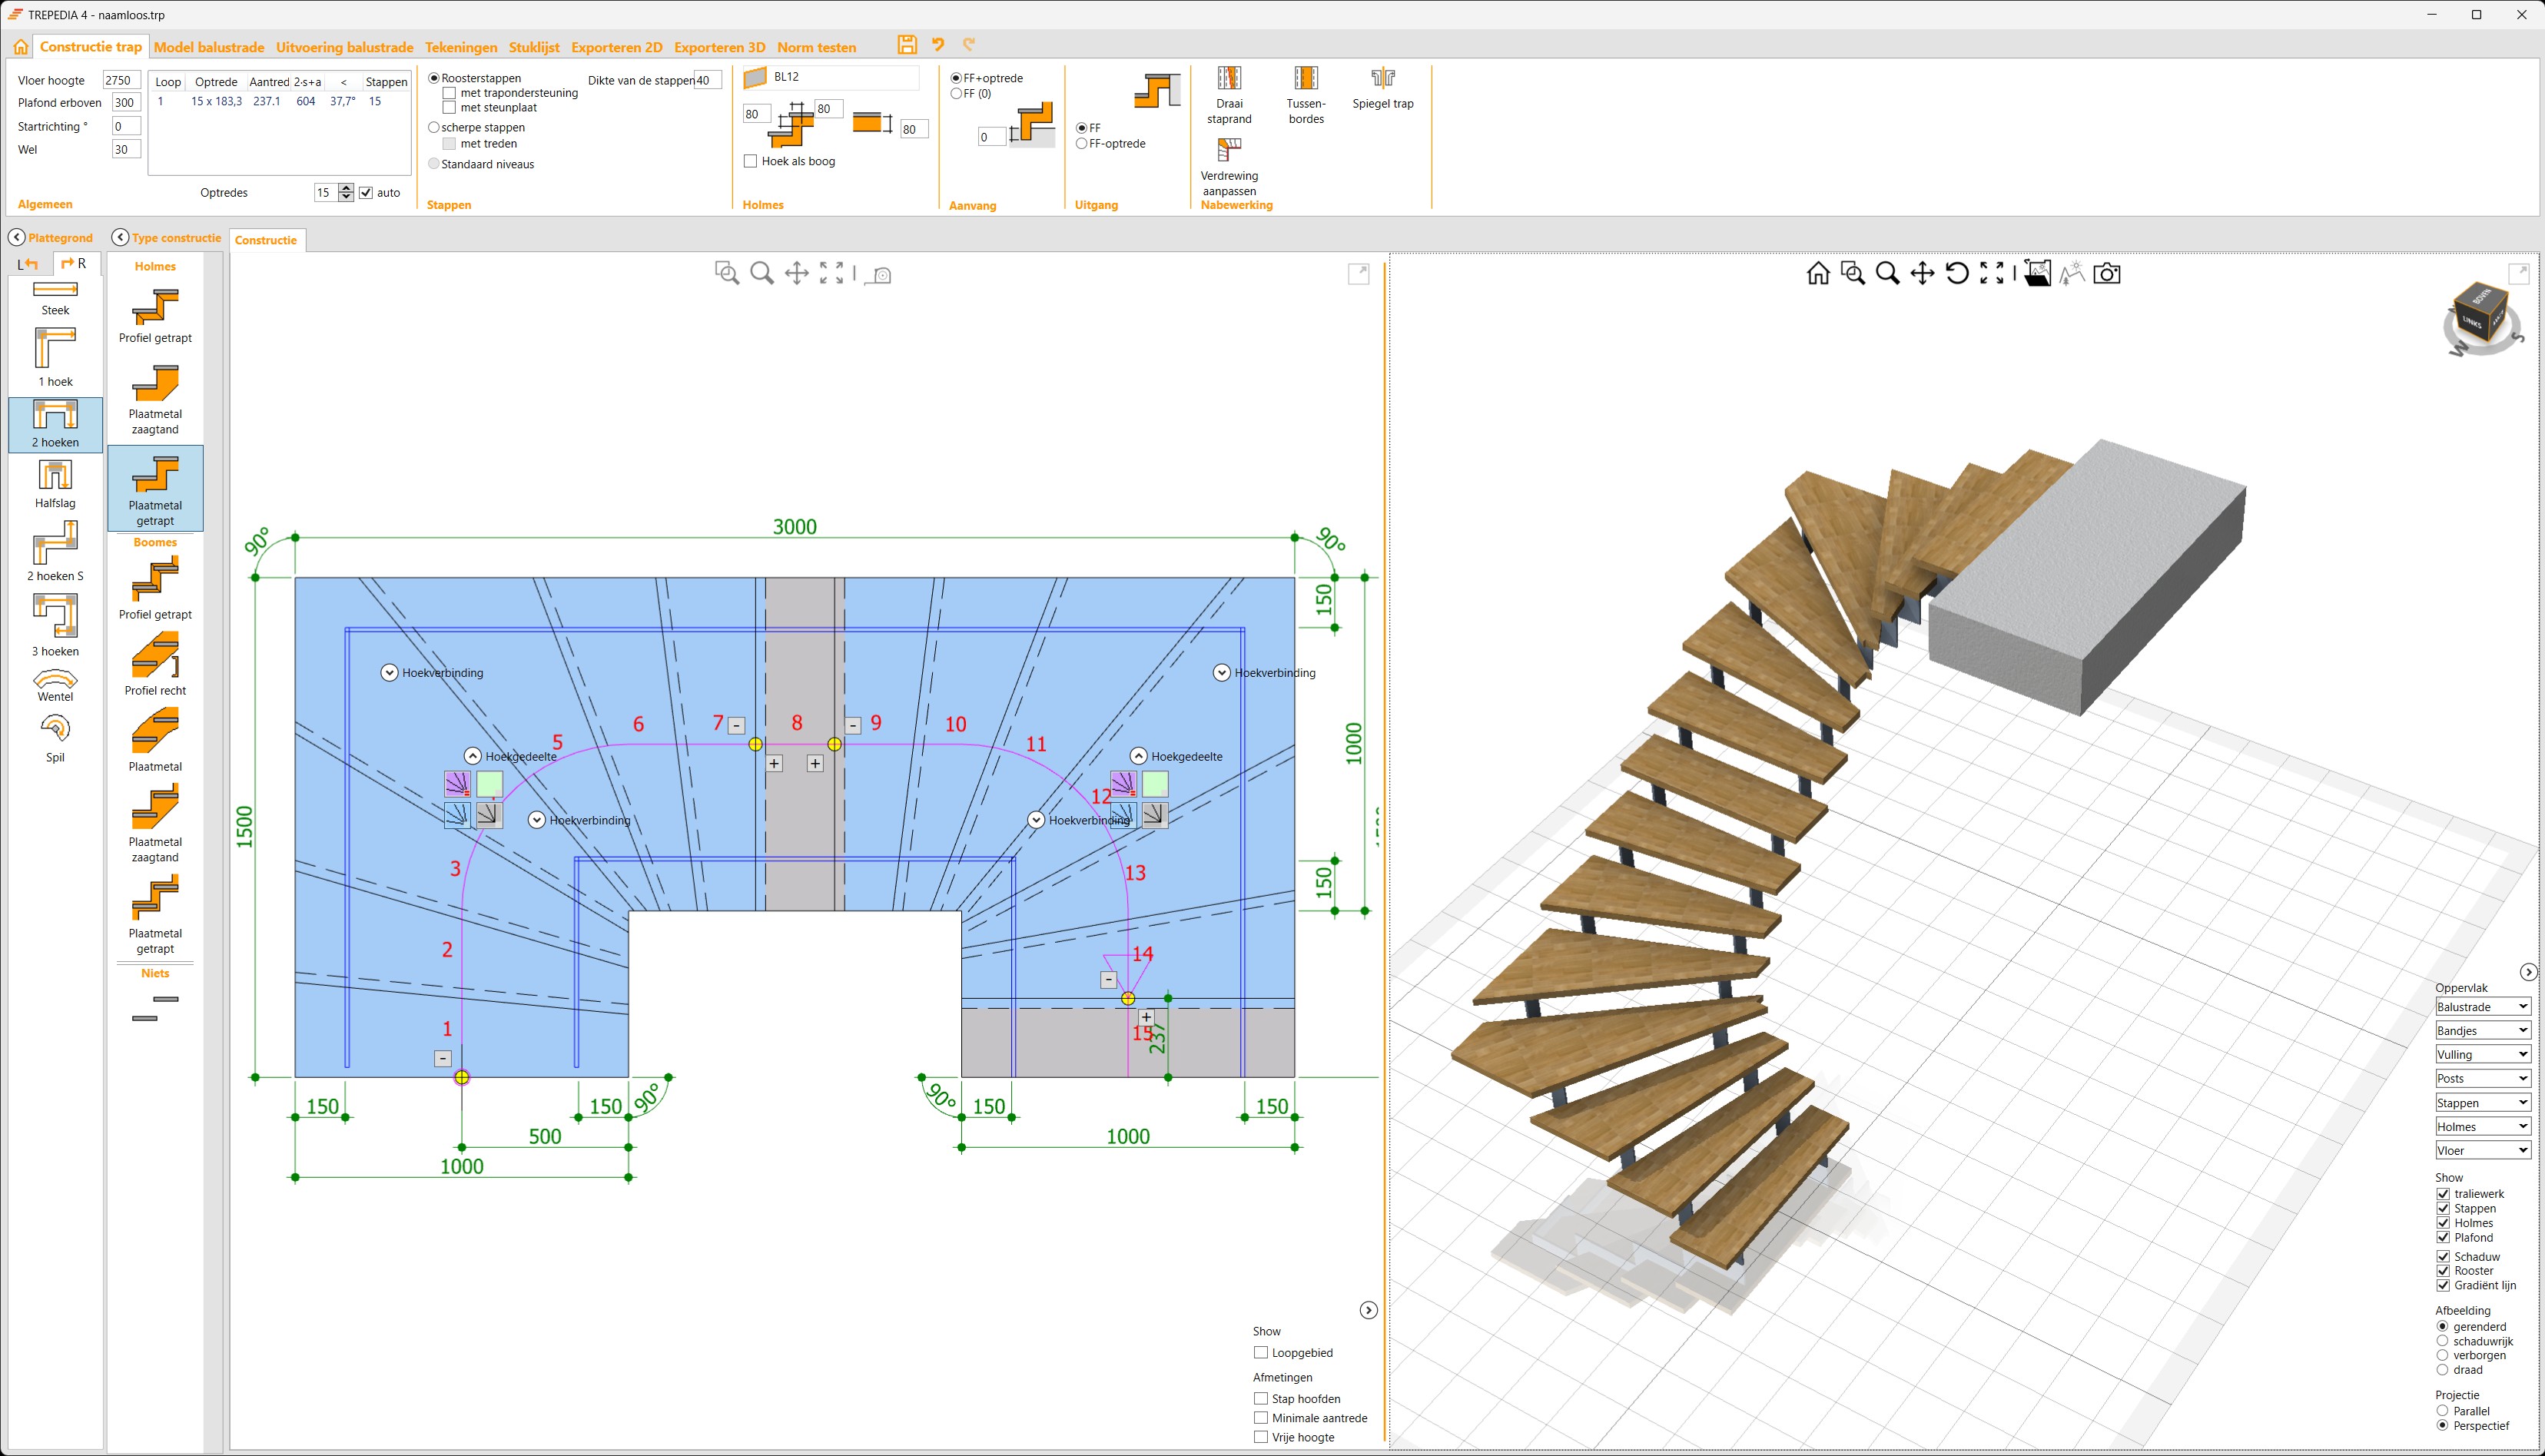Switch to the Stuklijst tab
Viewport: 2545px width, 1456px height.
(x=533, y=47)
